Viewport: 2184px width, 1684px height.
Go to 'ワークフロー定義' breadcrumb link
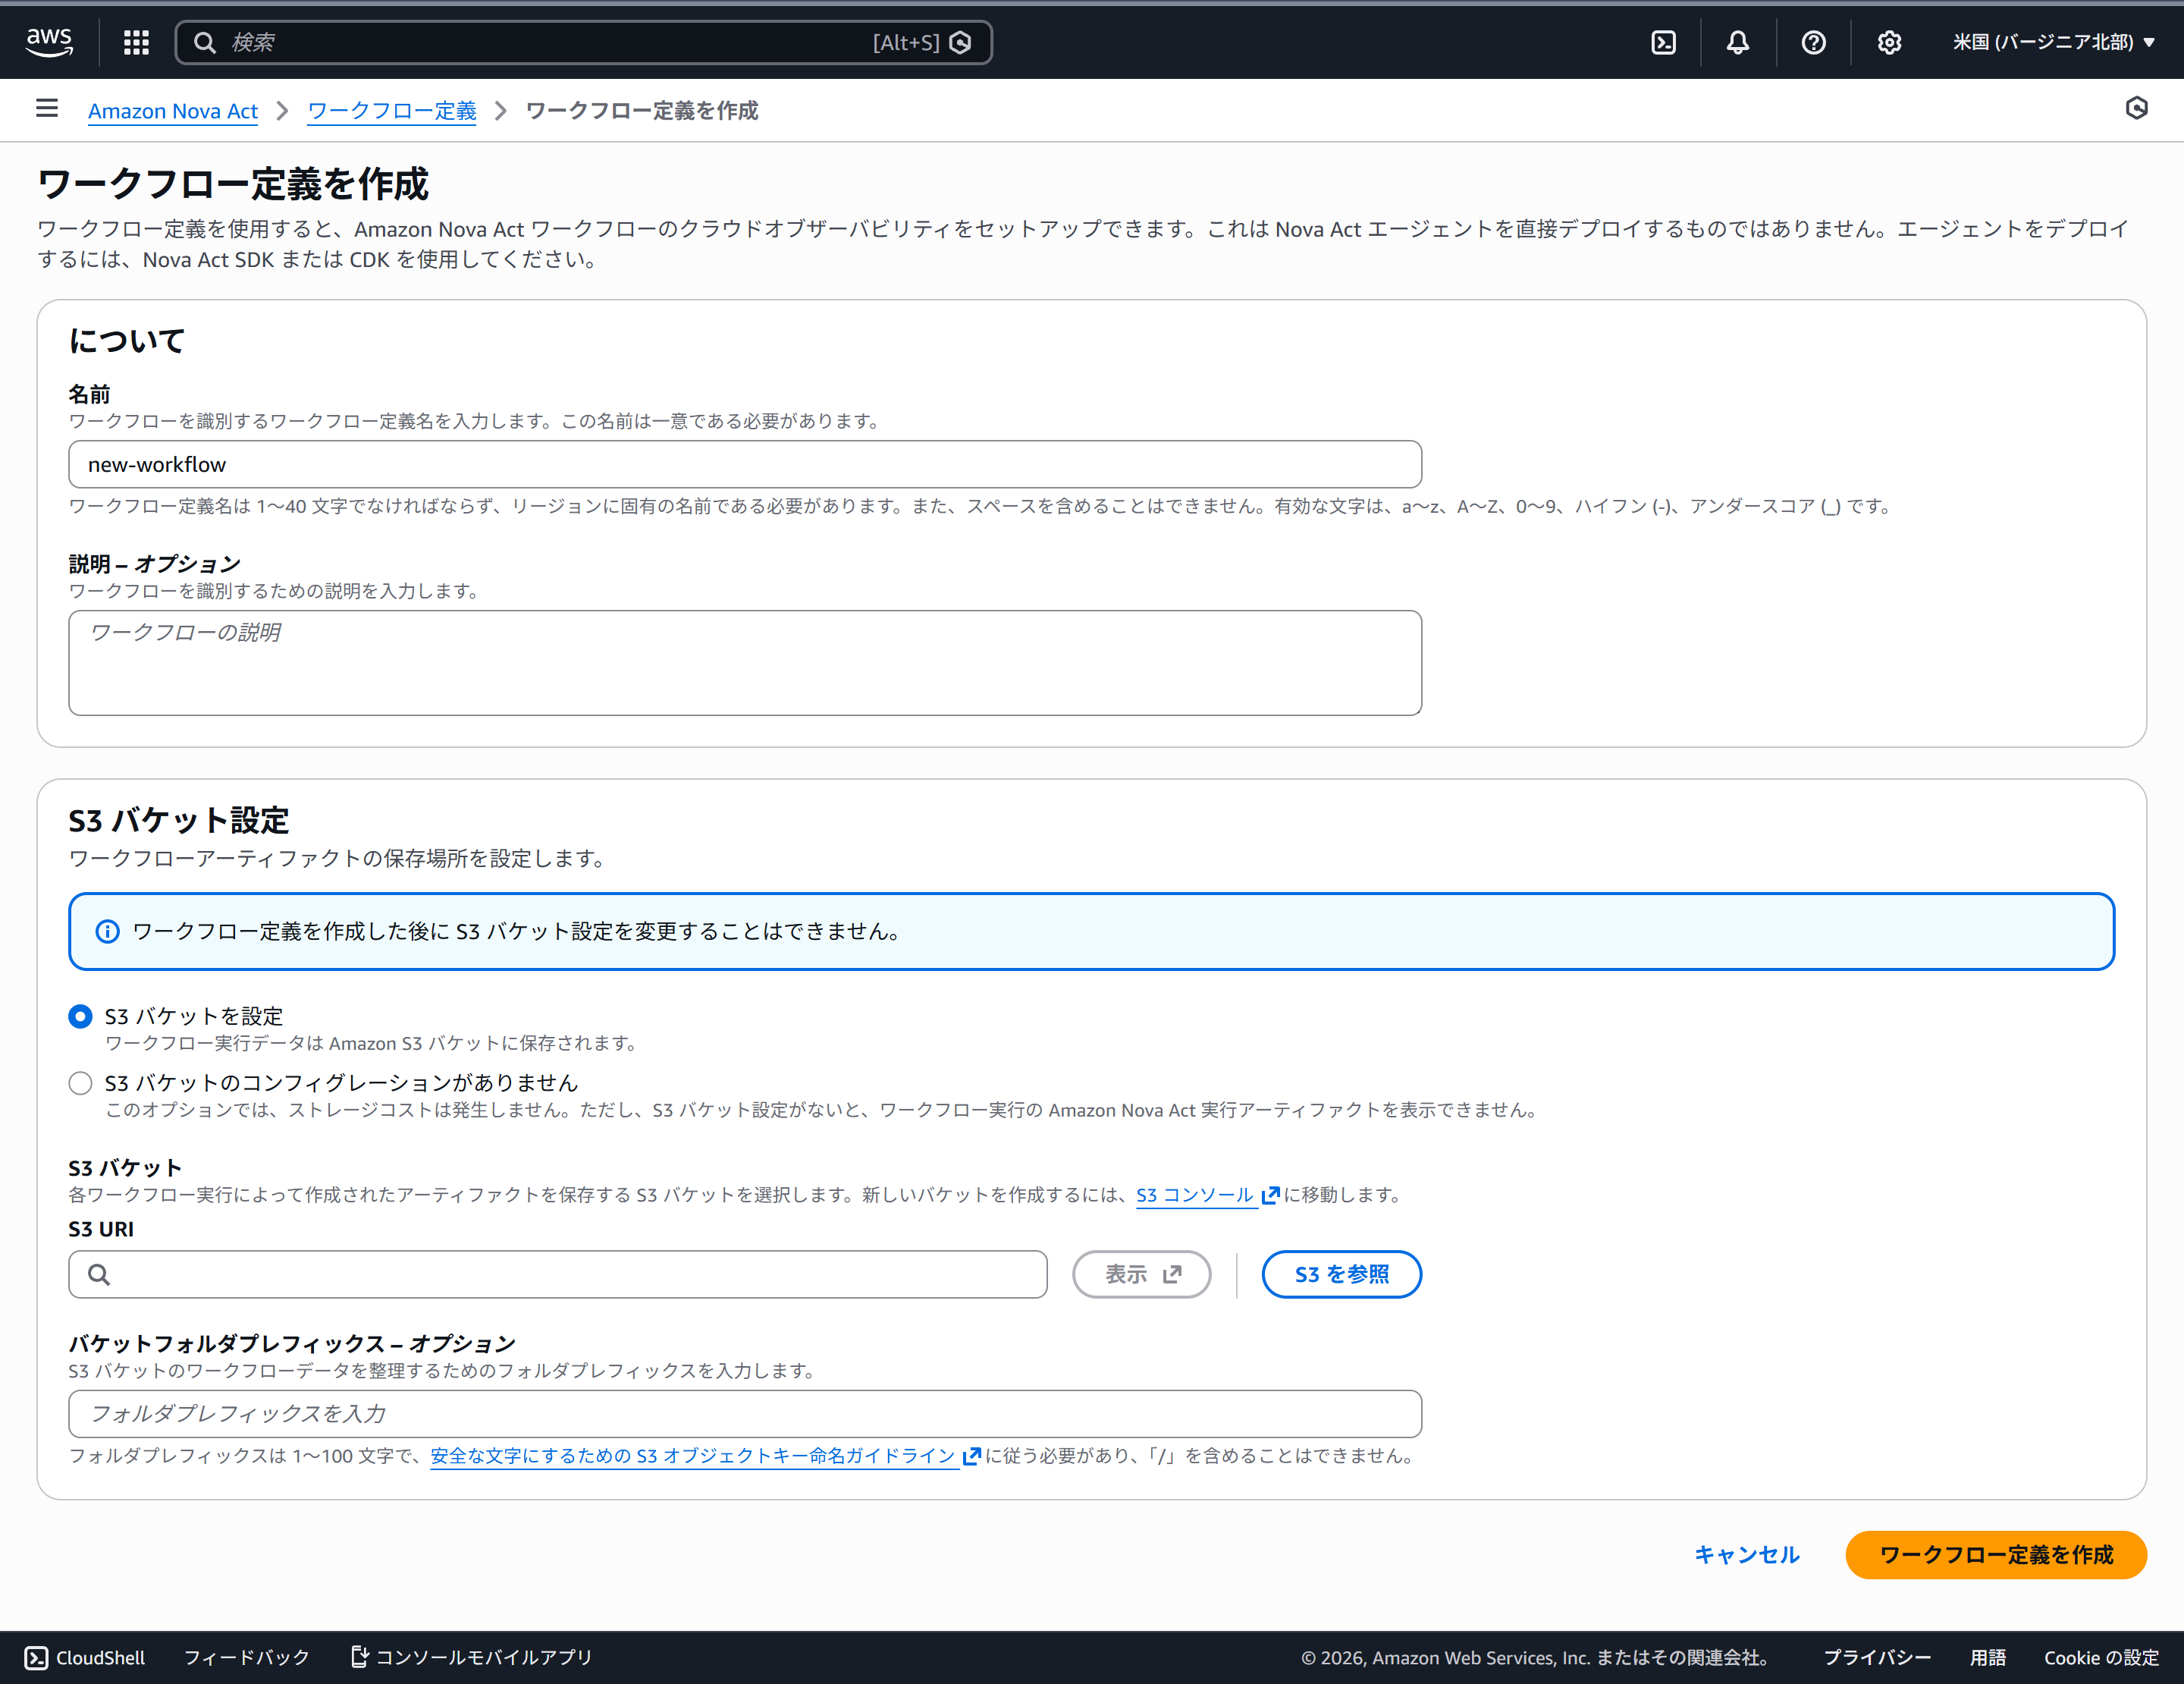pos(391,111)
